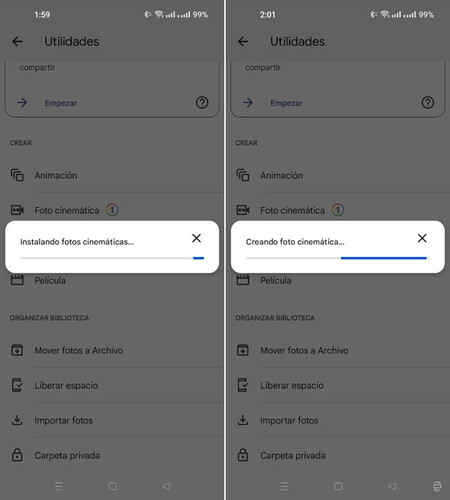This screenshot has width=450, height=500.
Task: Close the 'Instalando fotos cinemáticas' dialog
Action: click(x=196, y=238)
